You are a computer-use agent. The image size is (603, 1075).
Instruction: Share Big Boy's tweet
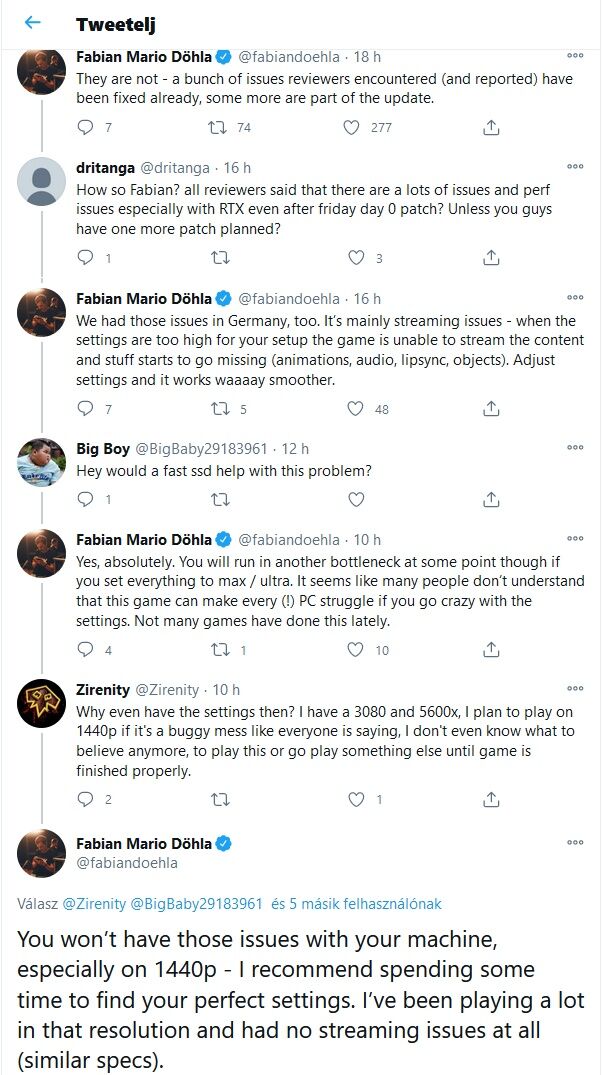click(x=491, y=499)
